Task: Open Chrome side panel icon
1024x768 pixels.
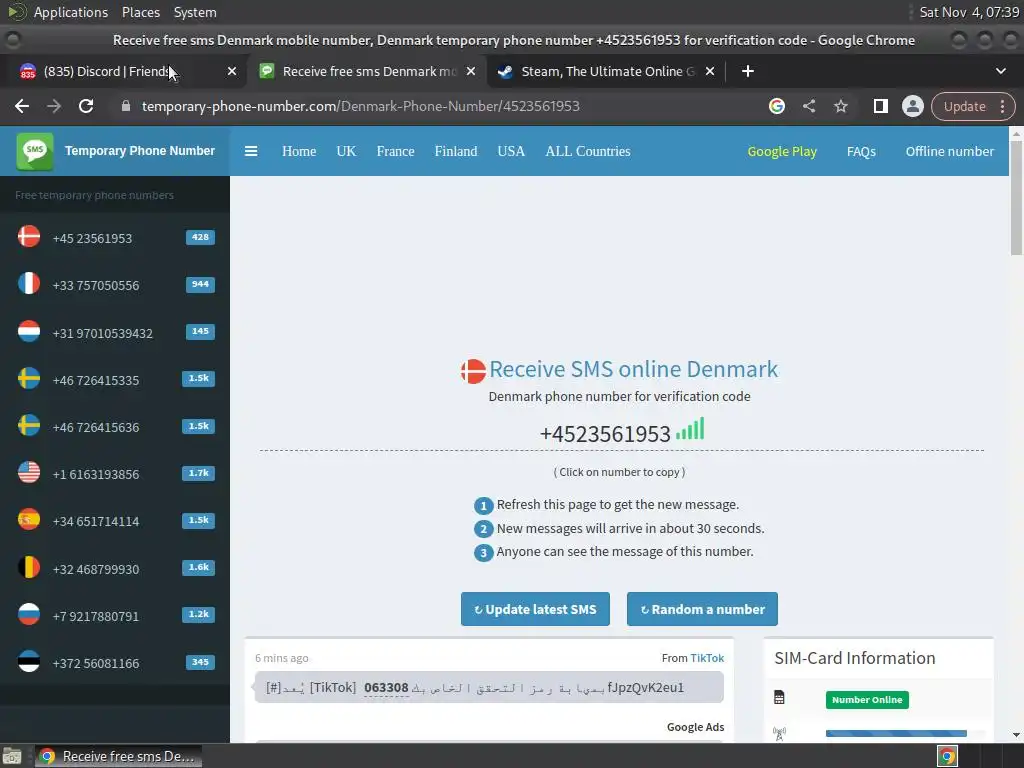Action: [x=880, y=106]
